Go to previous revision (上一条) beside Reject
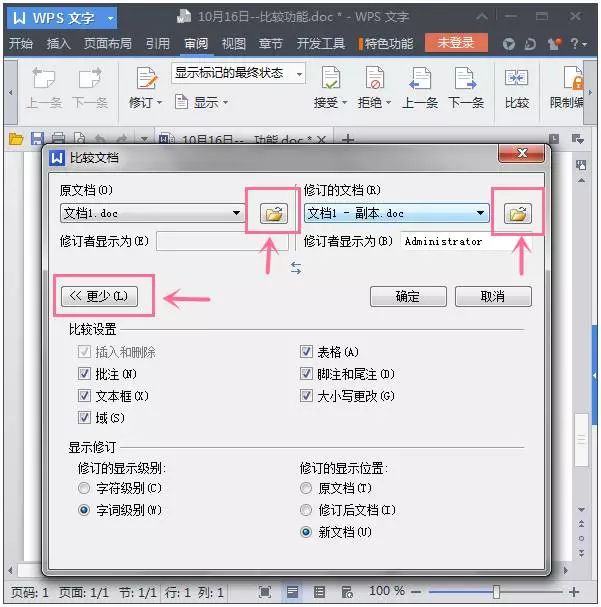 [420, 79]
